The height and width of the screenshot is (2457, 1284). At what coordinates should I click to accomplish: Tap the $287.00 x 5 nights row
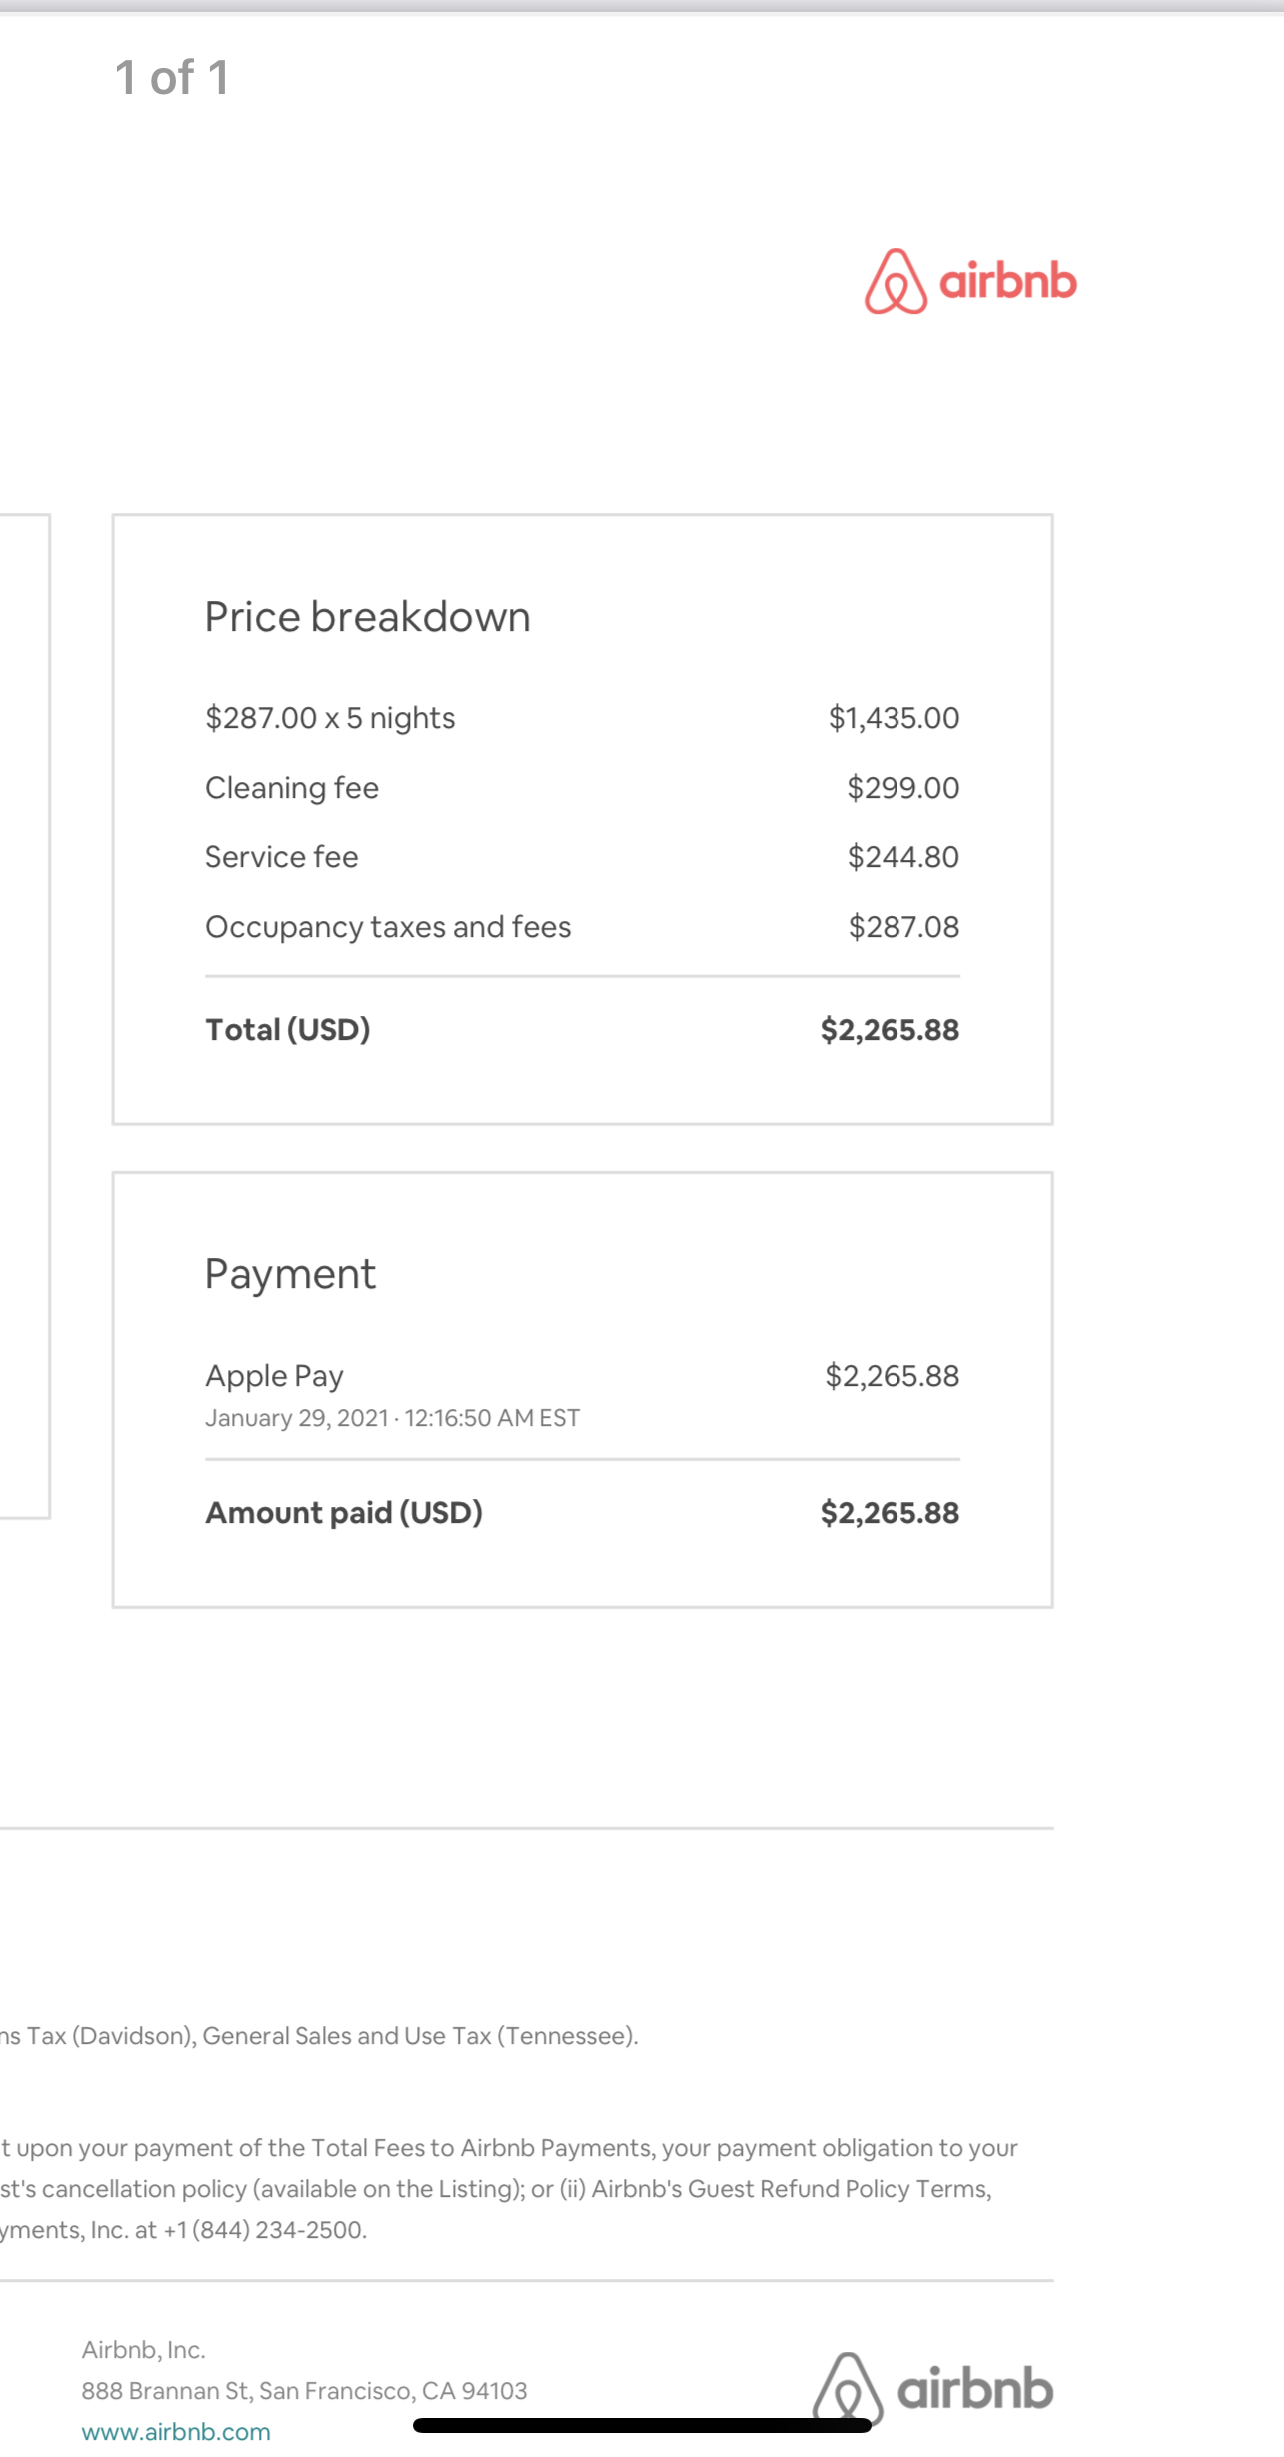[x=582, y=718]
